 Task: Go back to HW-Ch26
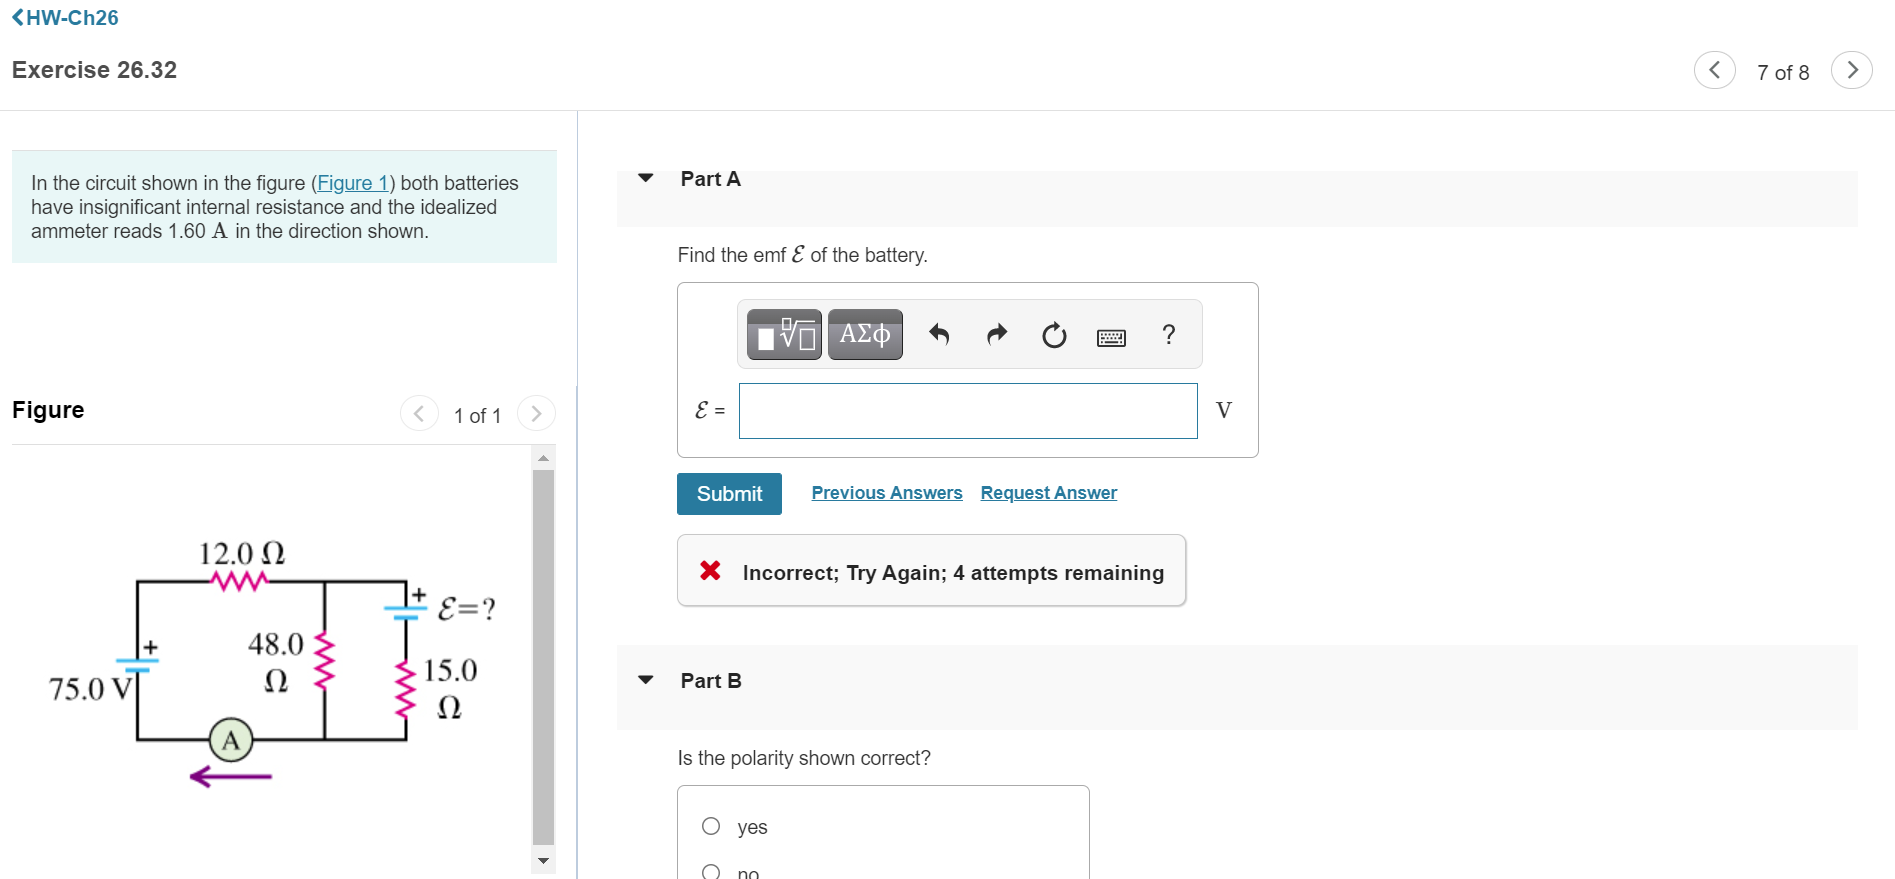[x=65, y=17]
